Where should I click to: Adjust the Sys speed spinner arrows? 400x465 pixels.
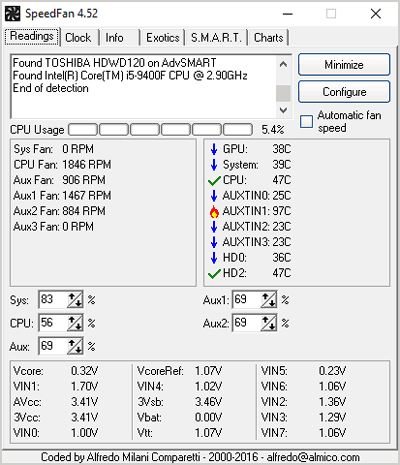click(75, 300)
